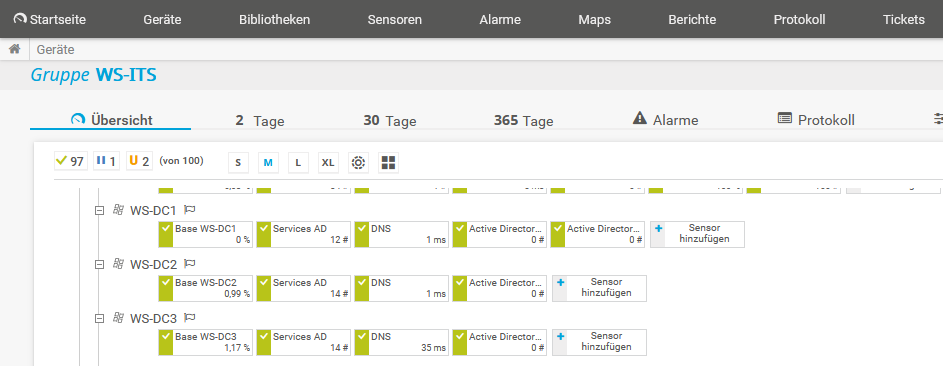Screen dimensions: 943x366
Task: Open the Alarme tab with warning icon
Action: pyautogui.click(x=665, y=120)
